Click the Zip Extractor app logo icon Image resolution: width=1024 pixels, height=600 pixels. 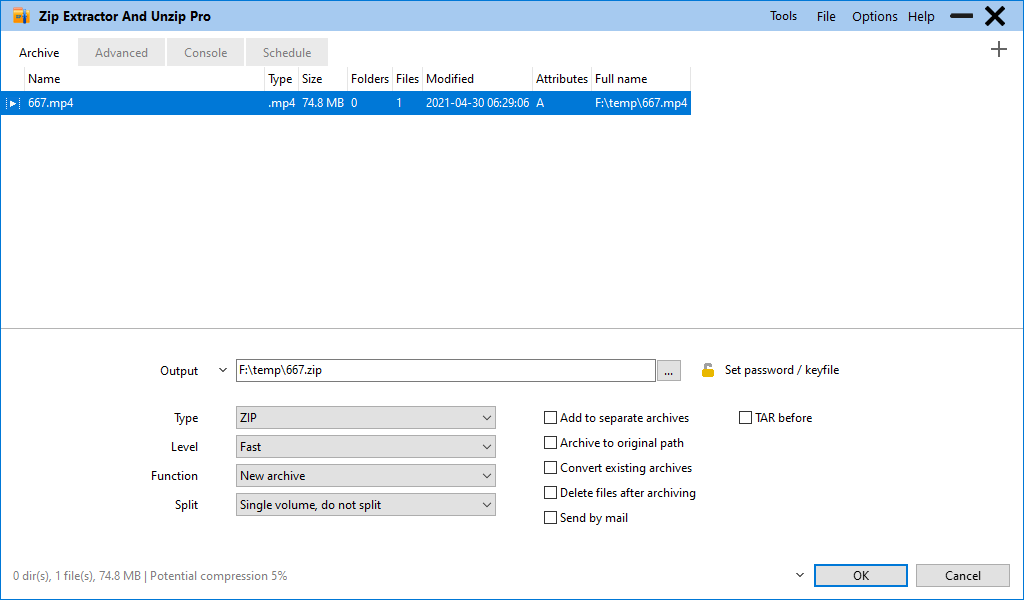(x=22, y=16)
